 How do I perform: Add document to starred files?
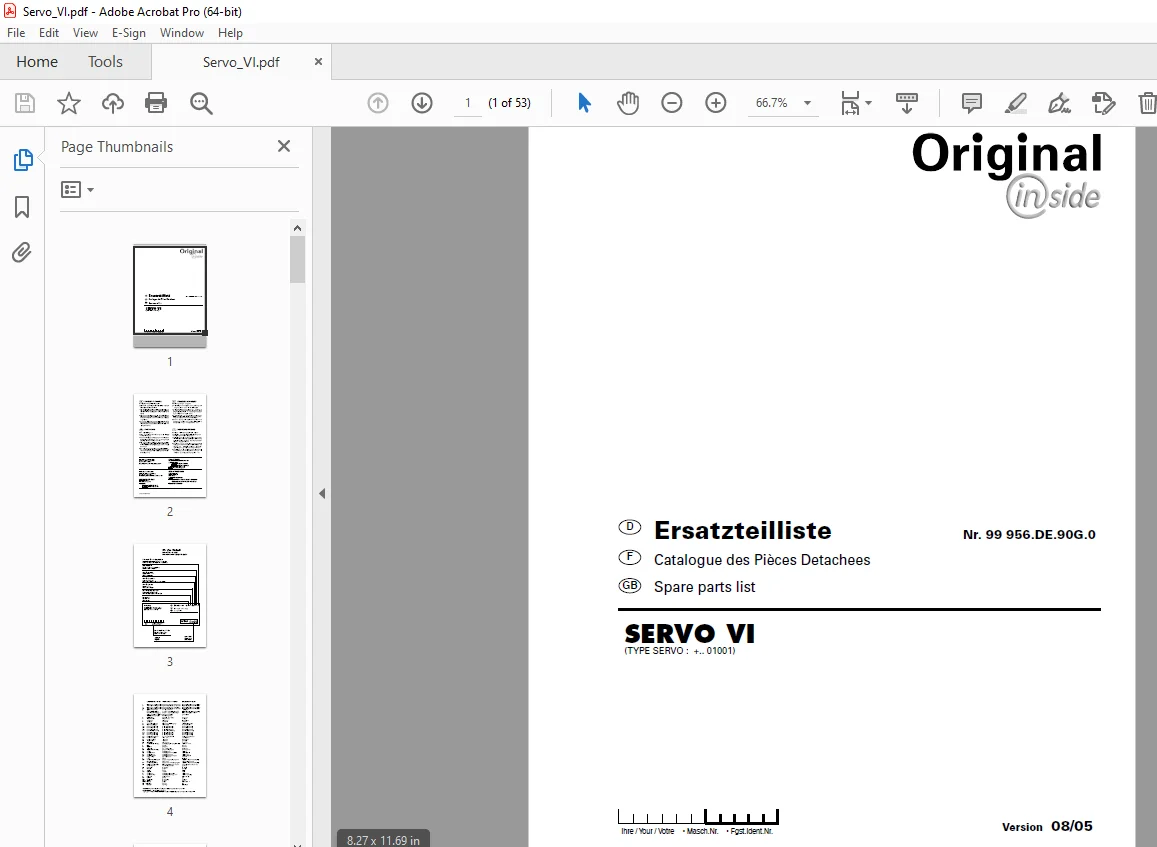[69, 103]
